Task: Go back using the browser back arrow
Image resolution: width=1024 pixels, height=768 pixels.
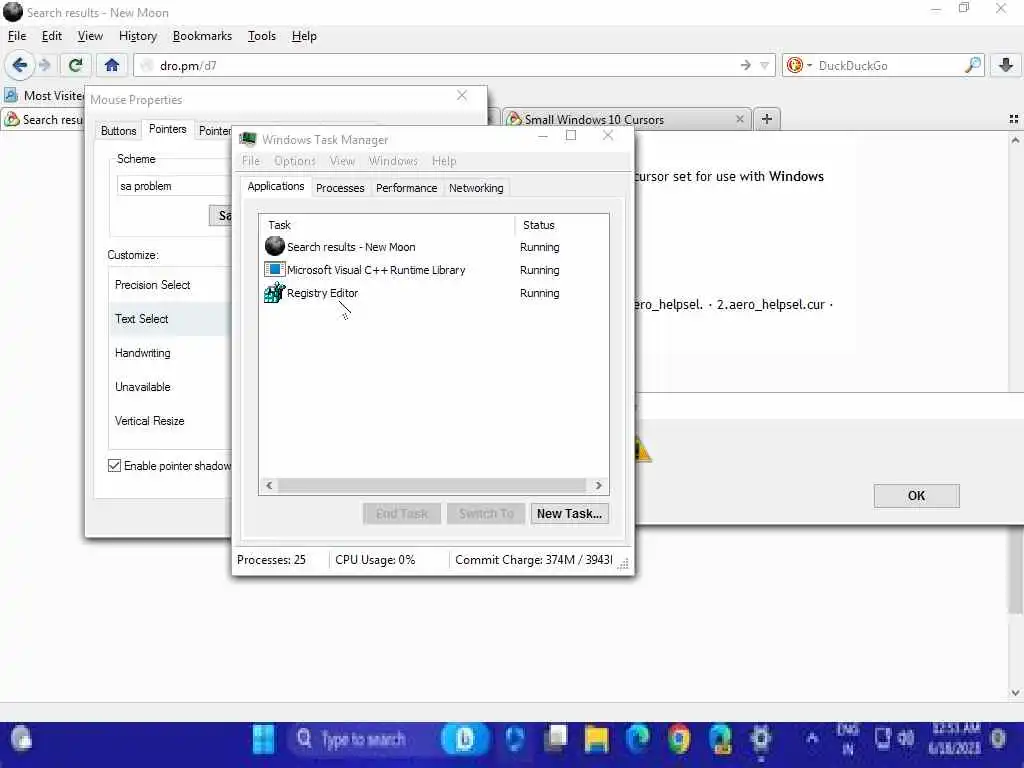Action: (x=20, y=65)
